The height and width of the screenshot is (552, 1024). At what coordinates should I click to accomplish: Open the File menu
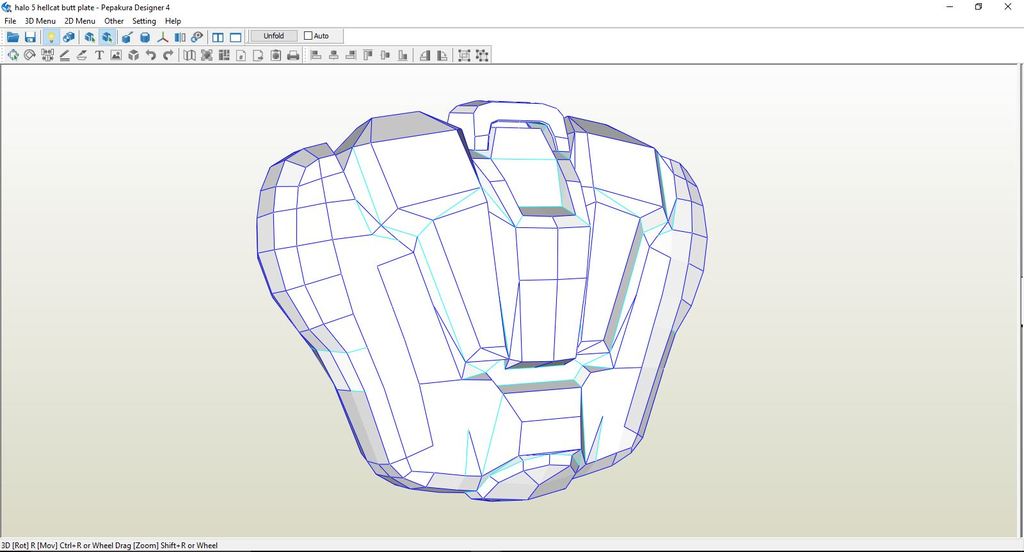[x=10, y=21]
